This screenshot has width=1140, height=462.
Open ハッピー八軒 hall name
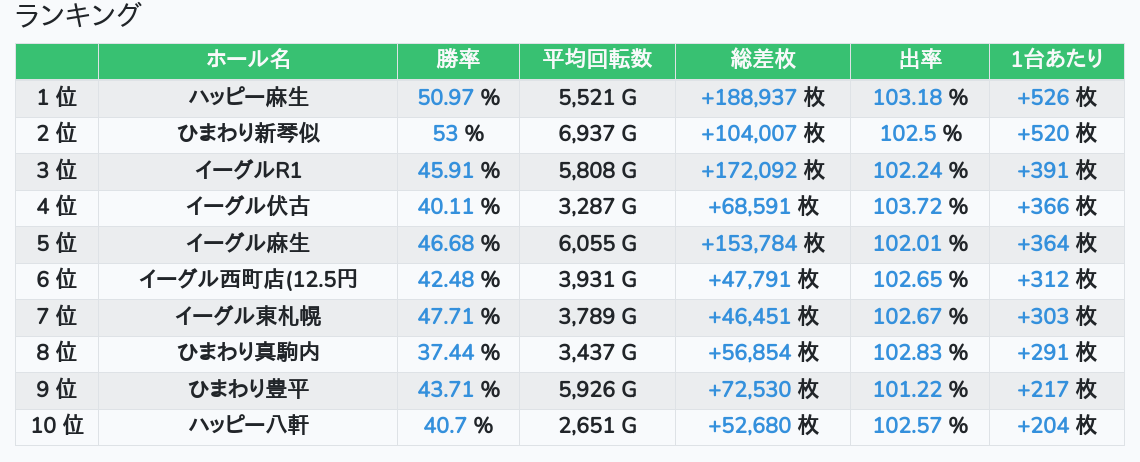[248, 426]
